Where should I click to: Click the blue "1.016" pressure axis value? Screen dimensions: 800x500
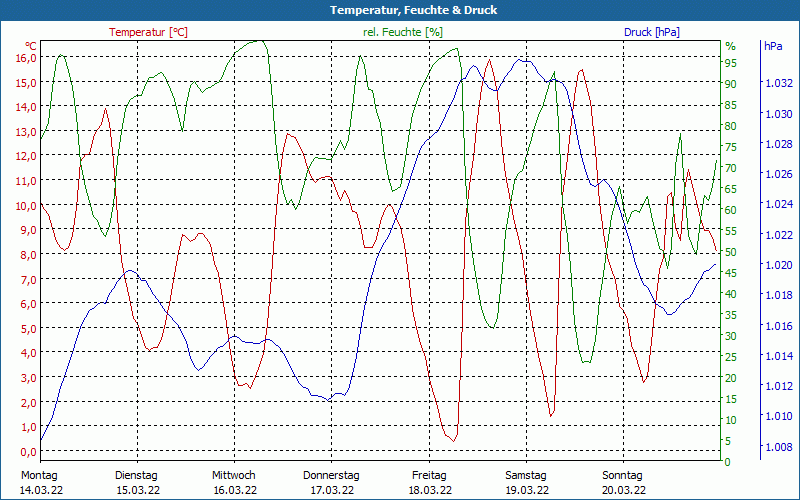(x=779, y=326)
